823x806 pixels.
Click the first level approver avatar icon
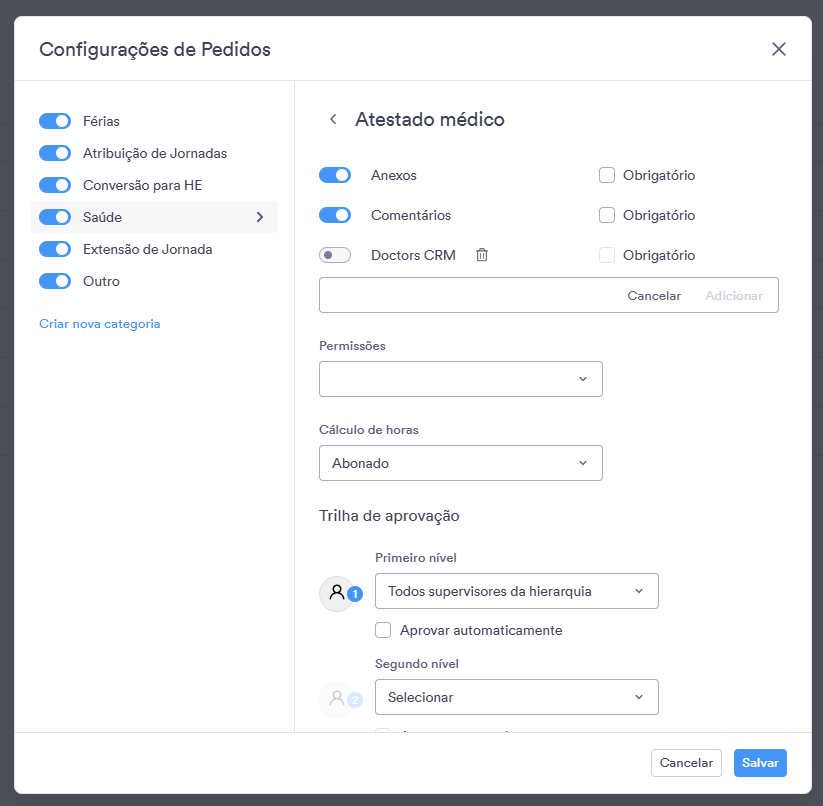336,593
